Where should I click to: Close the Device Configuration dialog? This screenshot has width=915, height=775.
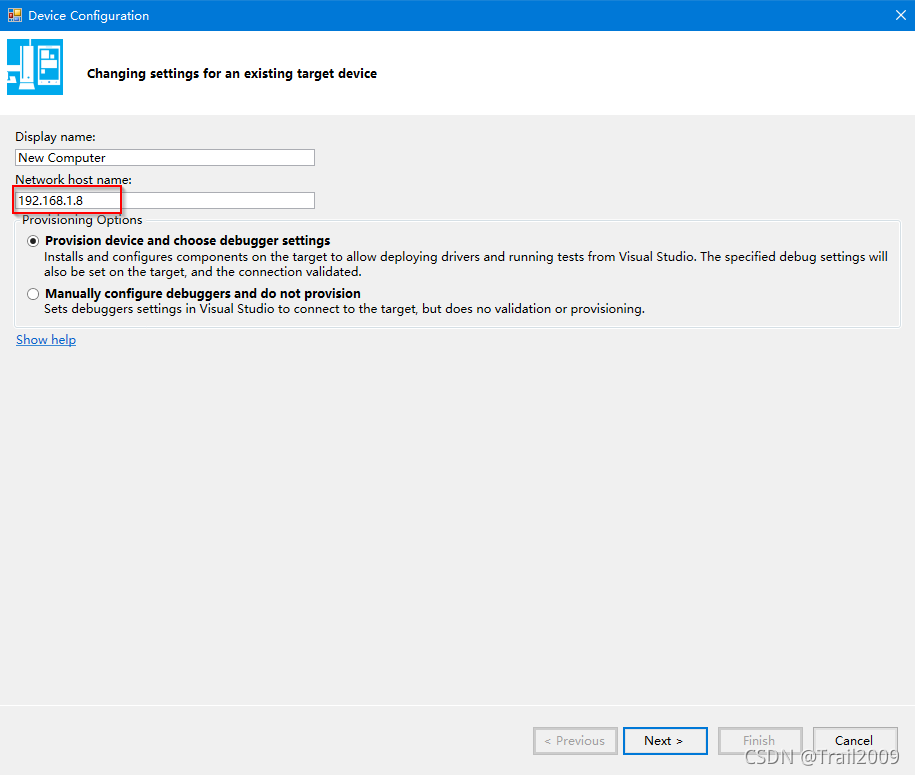click(x=900, y=15)
